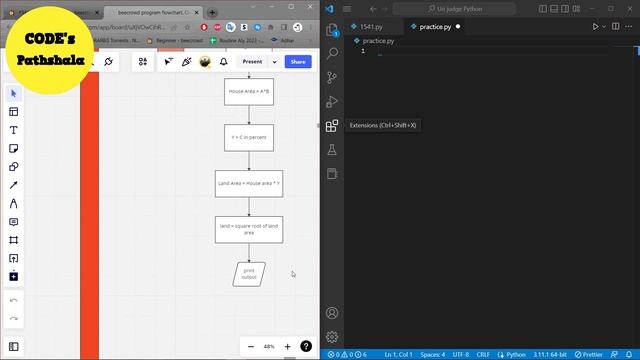Viewport: 640px width, 360px height.
Task: Click the Upload tool in Miro
Action: tap(13, 258)
